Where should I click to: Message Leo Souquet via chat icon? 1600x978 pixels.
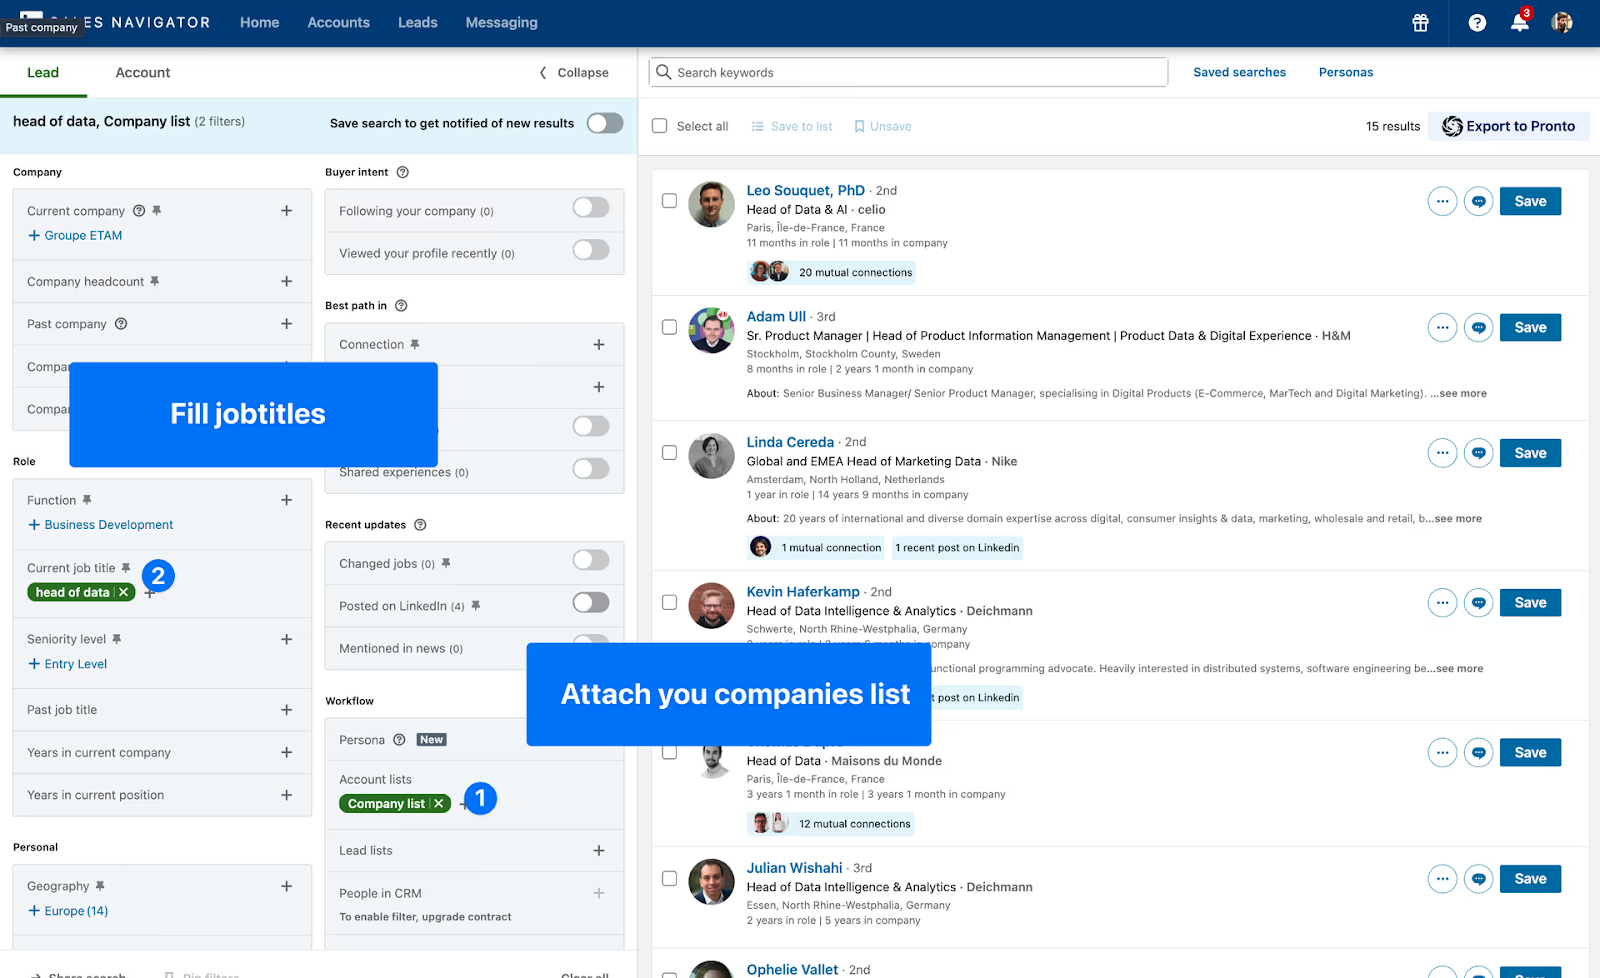(1478, 201)
